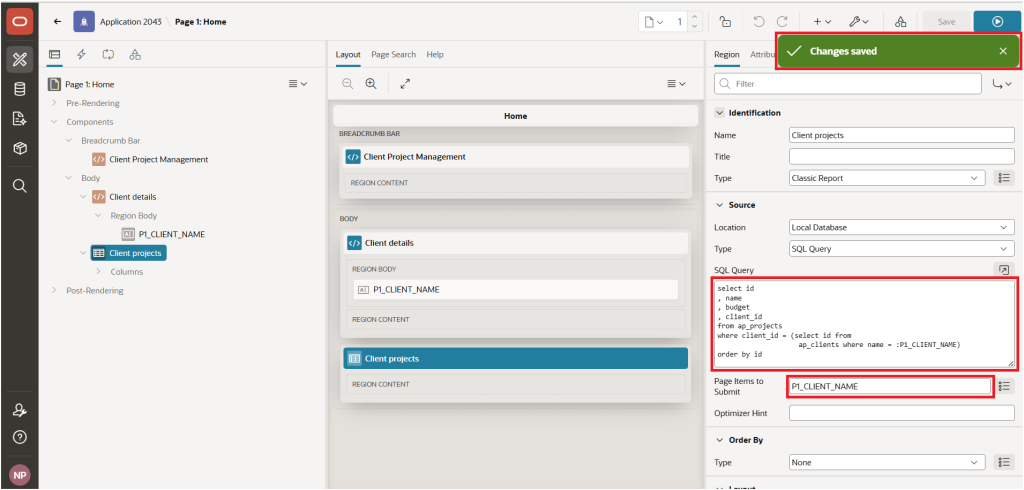
Task: Open the Utilities wrench menu
Action: (x=859, y=22)
